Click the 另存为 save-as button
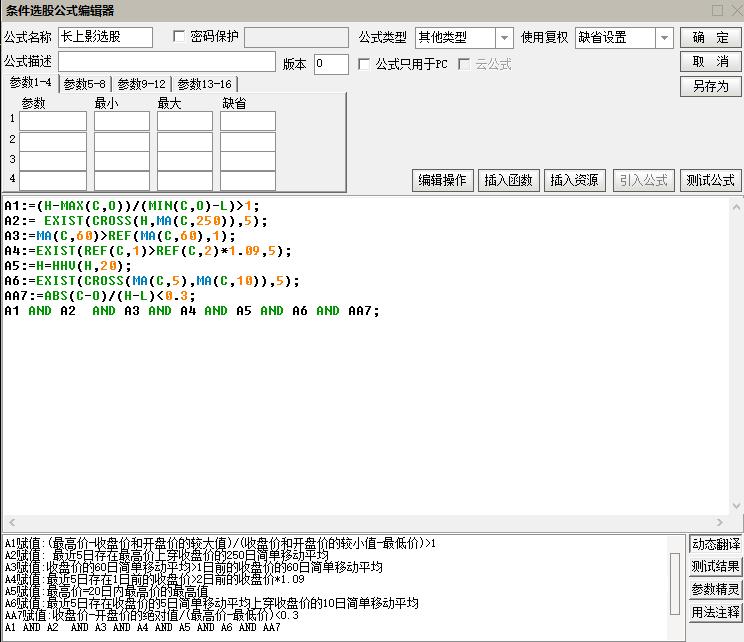744x642 pixels. click(x=710, y=86)
